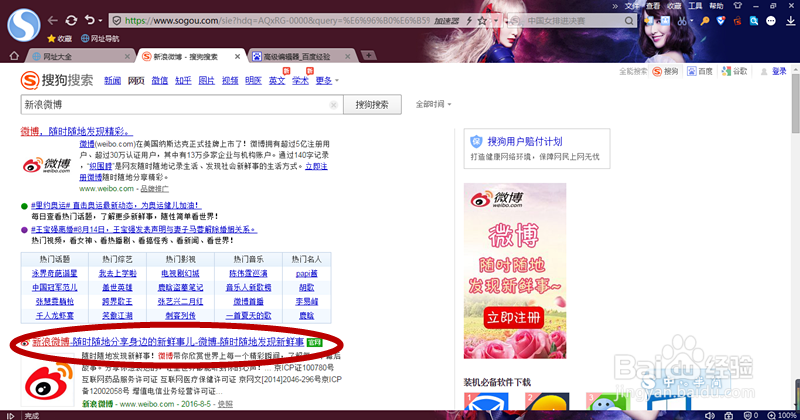This screenshot has width=800, height=420.
Task: Click the lightning accelerator icon
Action: tap(469, 21)
